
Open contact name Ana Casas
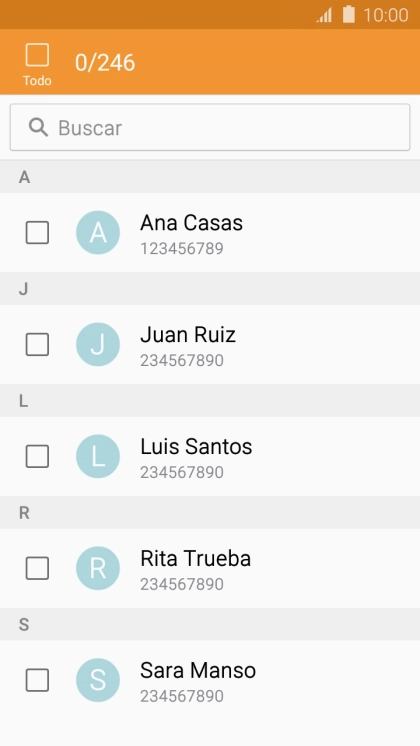point(191,223)
